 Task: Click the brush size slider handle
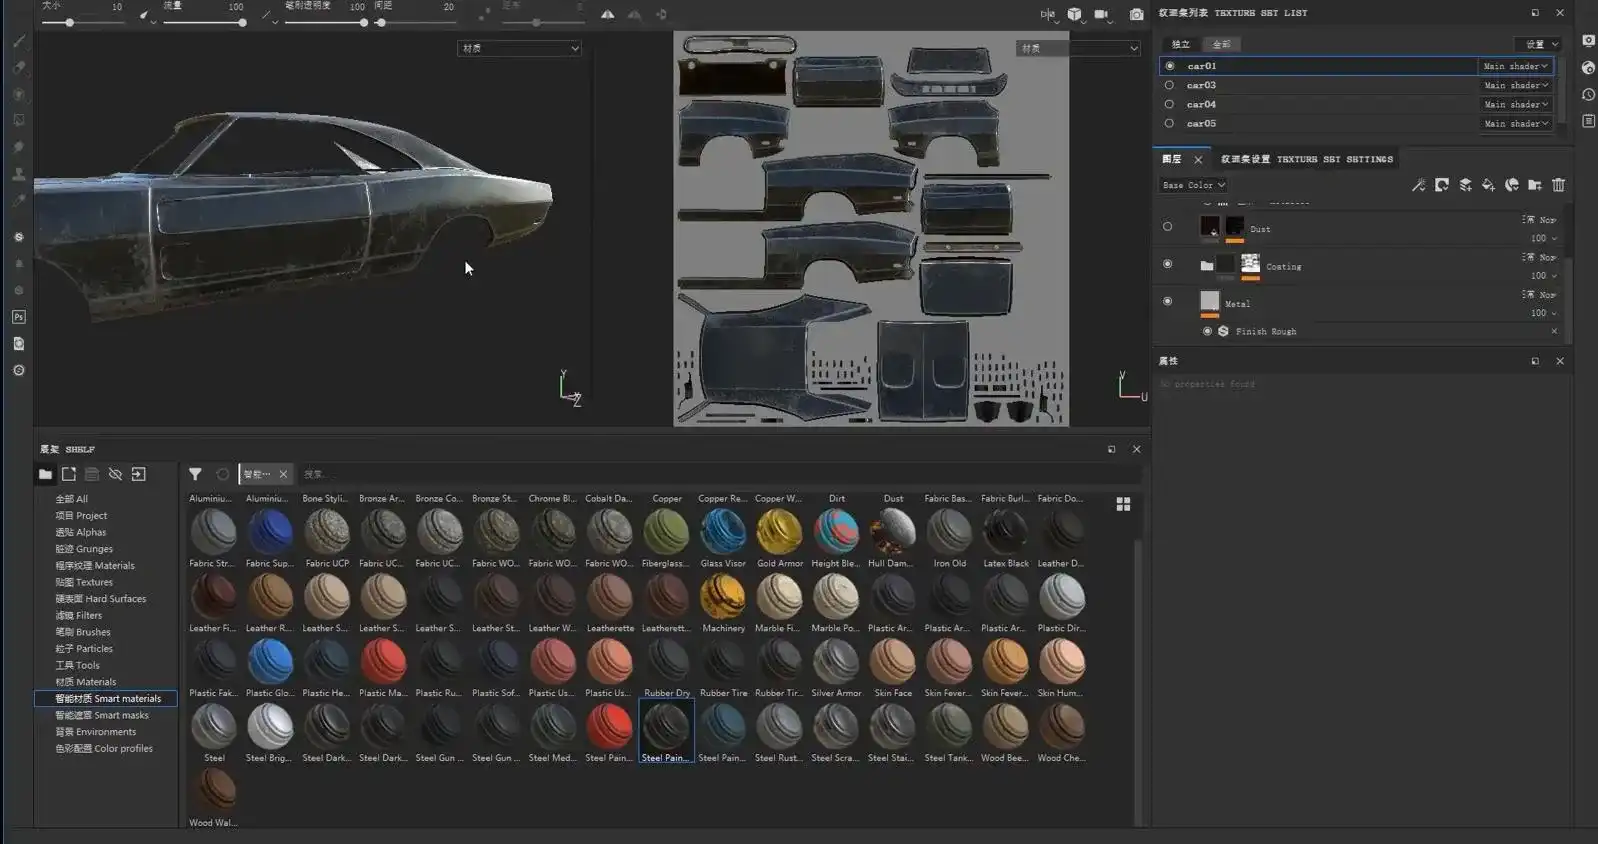tap(69, 22)
